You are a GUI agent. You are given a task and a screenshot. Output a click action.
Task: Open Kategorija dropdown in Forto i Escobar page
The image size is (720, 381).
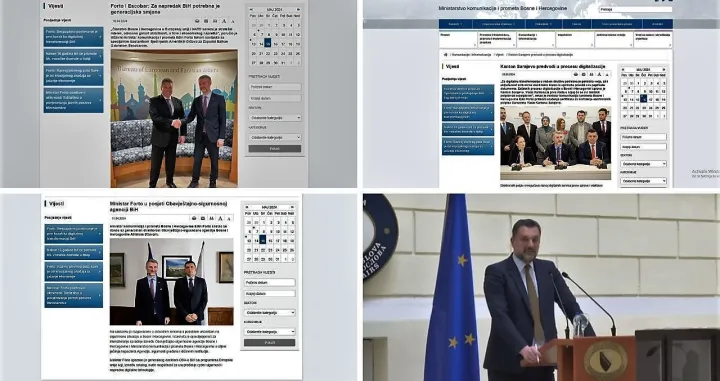pyautogui.click(x=275, y=137)
